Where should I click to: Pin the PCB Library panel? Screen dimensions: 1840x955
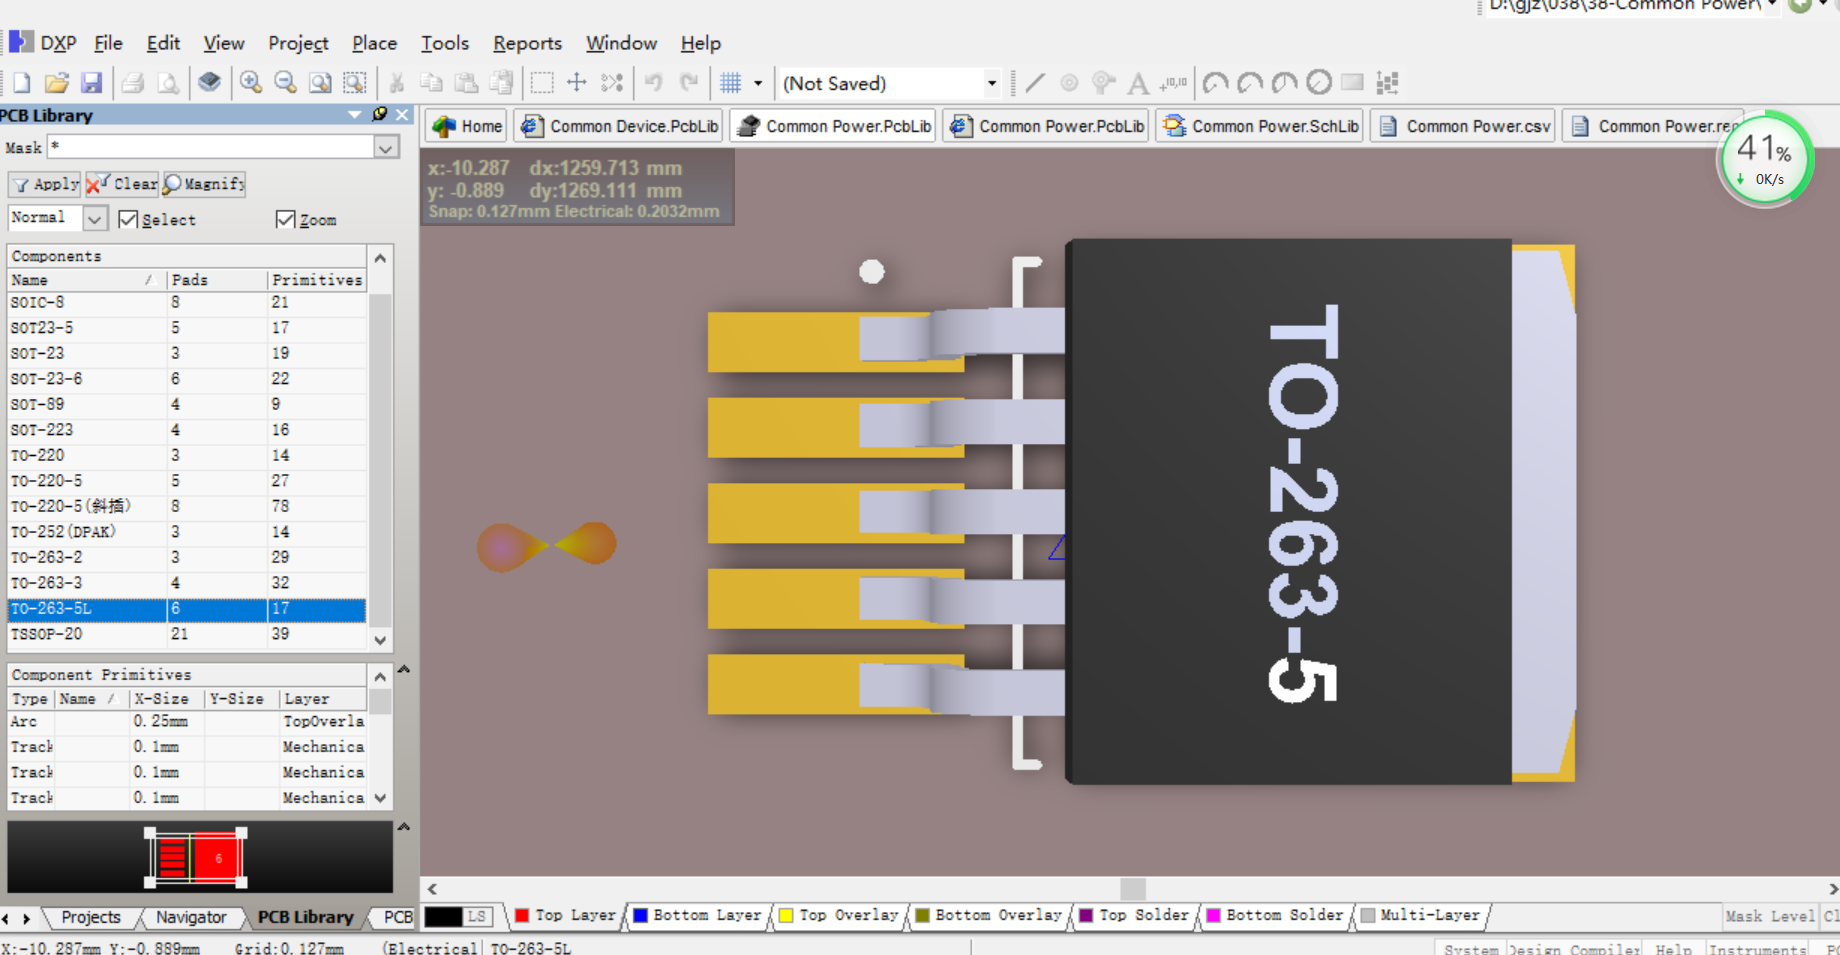coord(380,114)
